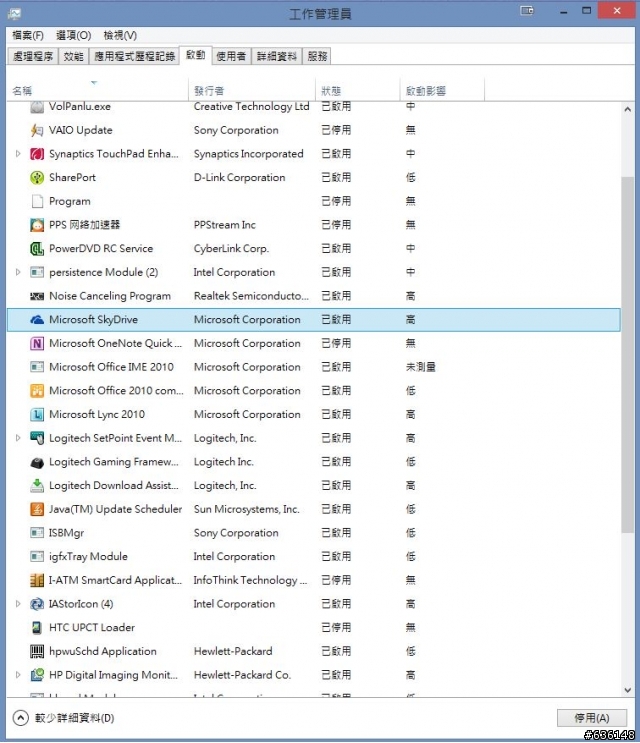Expand the IAStorIcon (4) group

point(18,604)
